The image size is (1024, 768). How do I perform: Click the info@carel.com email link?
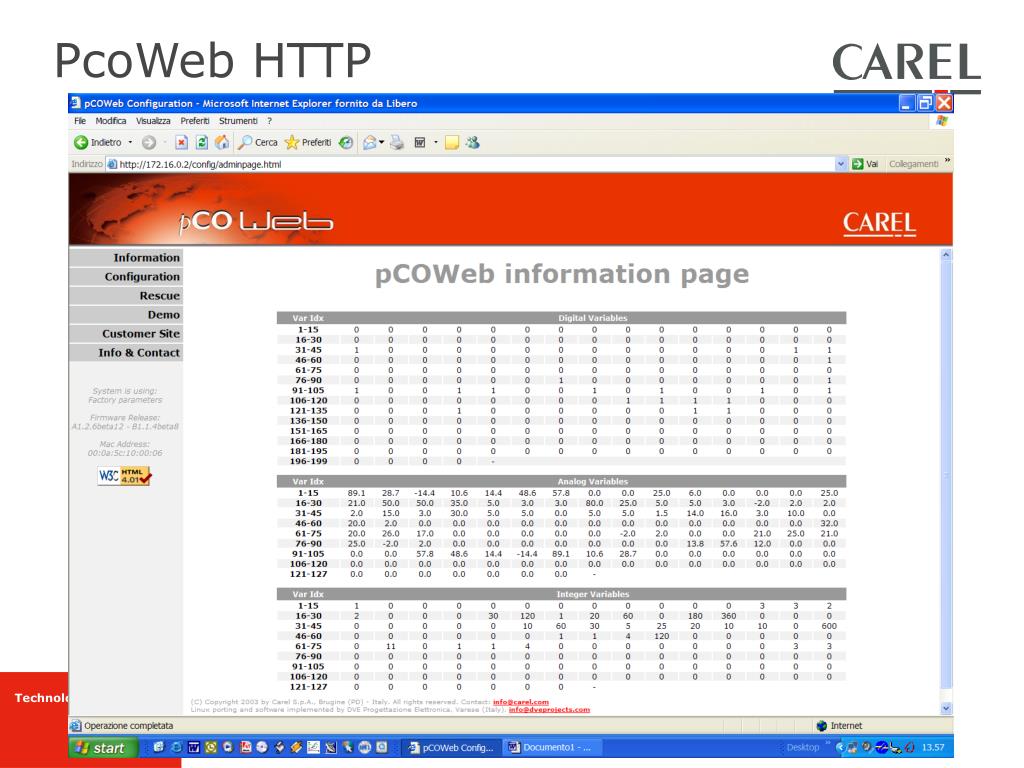(x=520, y=702)
